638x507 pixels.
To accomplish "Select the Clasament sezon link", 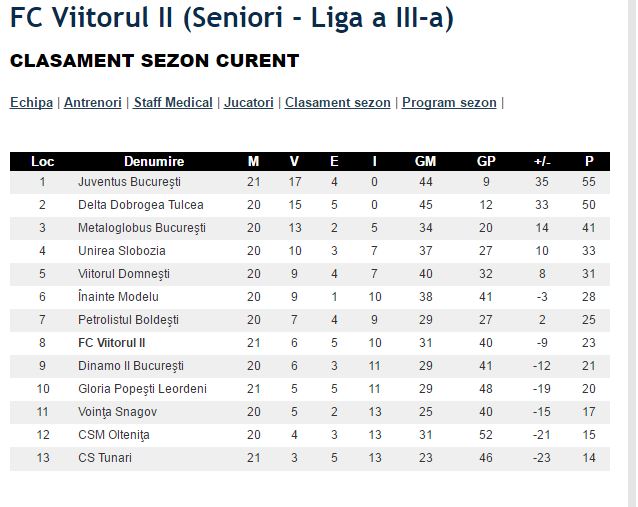I will [338, 103].
